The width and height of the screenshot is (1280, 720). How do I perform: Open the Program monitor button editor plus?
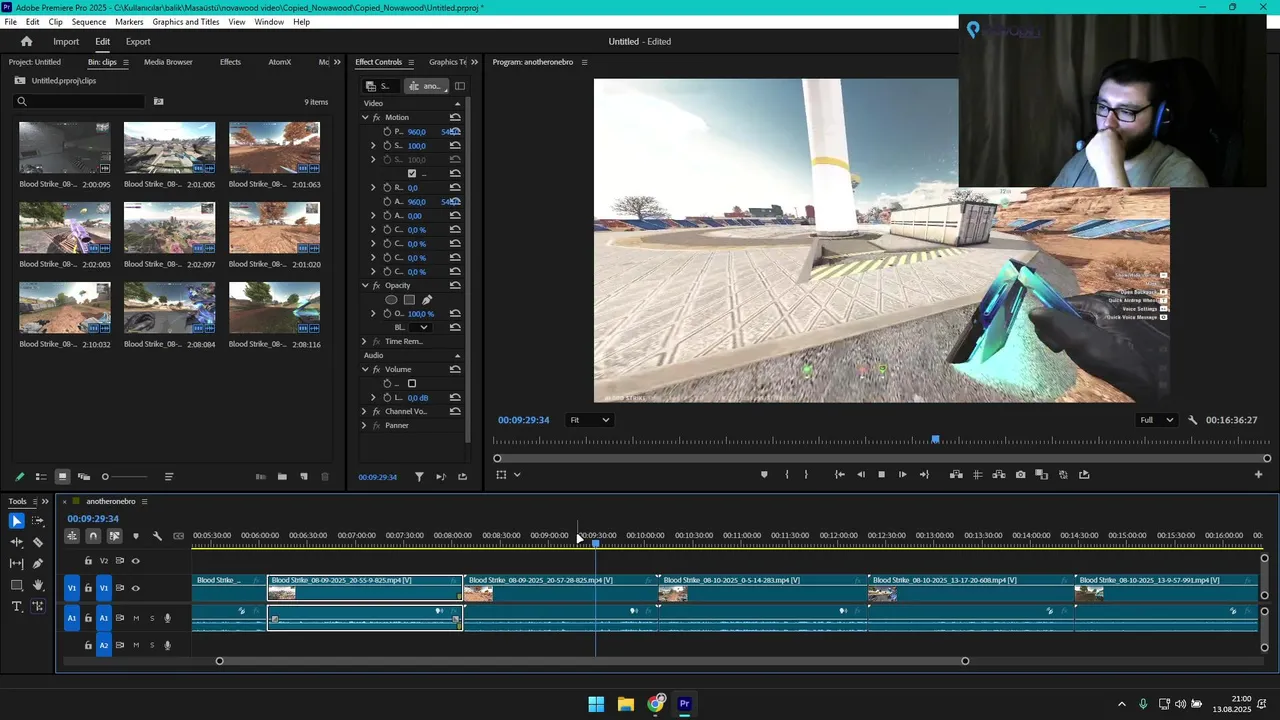[x=1258, y=475]
